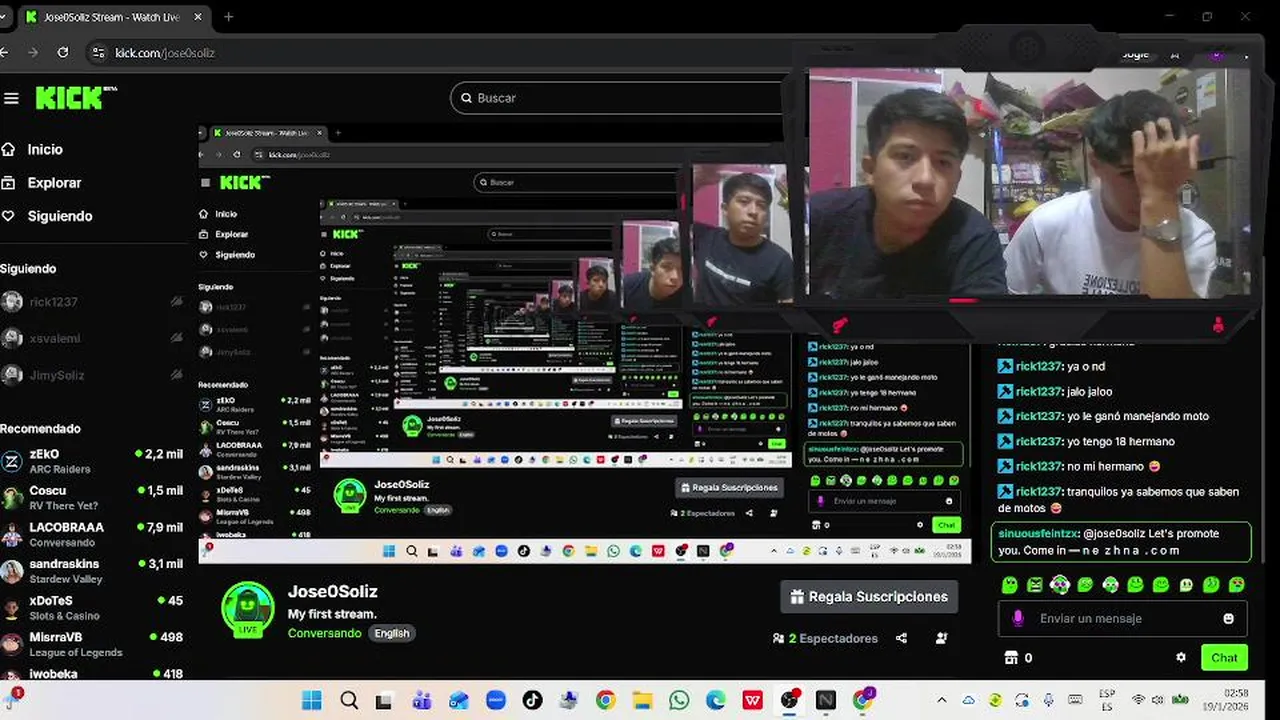Open Task View on the taskbar
This screenshot has height=720, width=1280.
click(384, 700)
